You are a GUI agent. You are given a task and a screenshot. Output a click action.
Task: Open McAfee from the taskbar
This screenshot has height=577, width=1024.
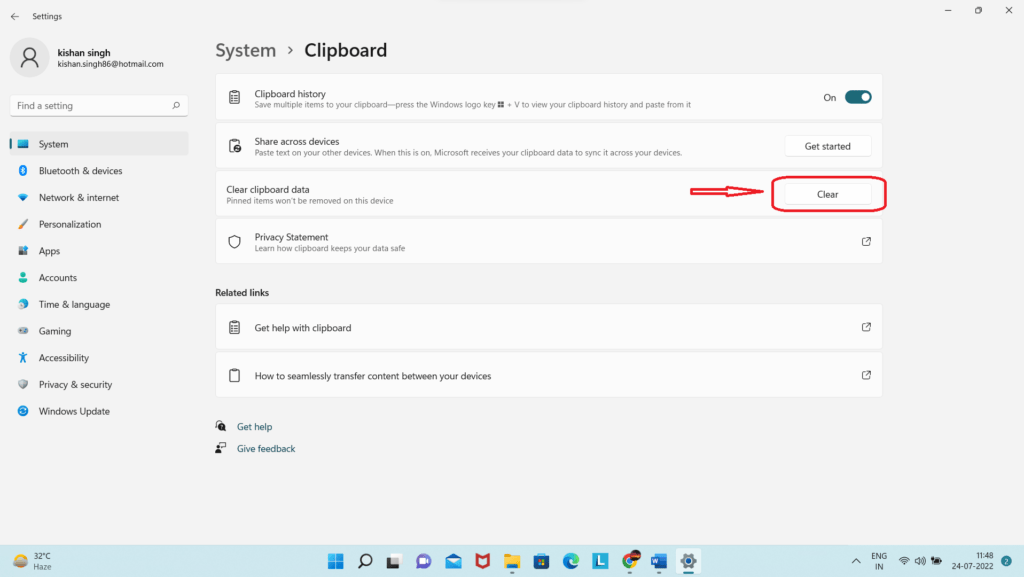point(483,561)
